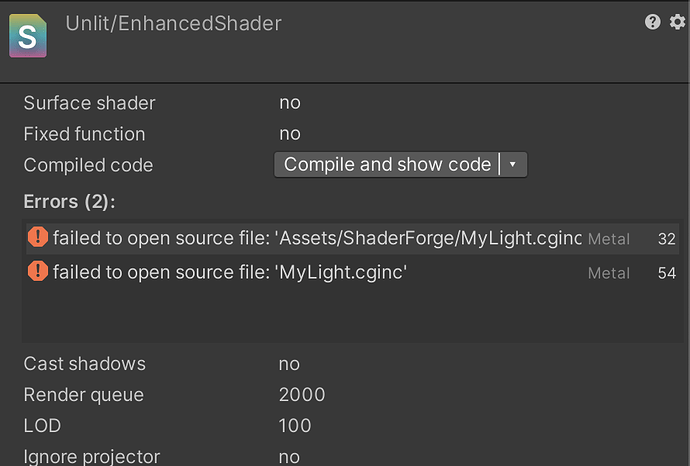Click line number 54 of second error

click(x=667, y=273)
